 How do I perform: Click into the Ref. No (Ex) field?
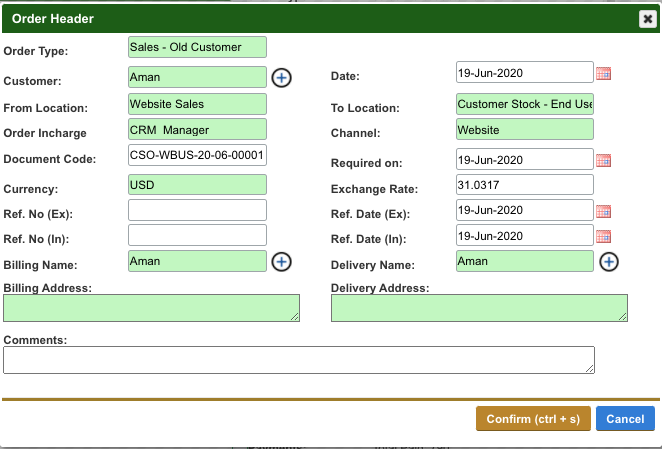[x=197, y=210]
